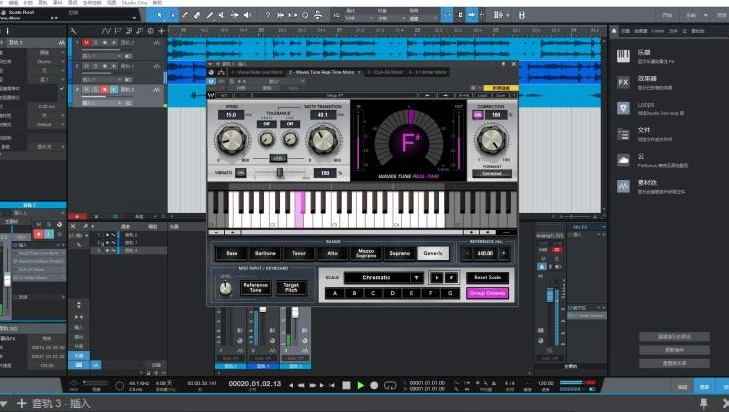Screen dimensions: 729x412
Task: Toggle the plugin power bypass button
Action: 212,81
